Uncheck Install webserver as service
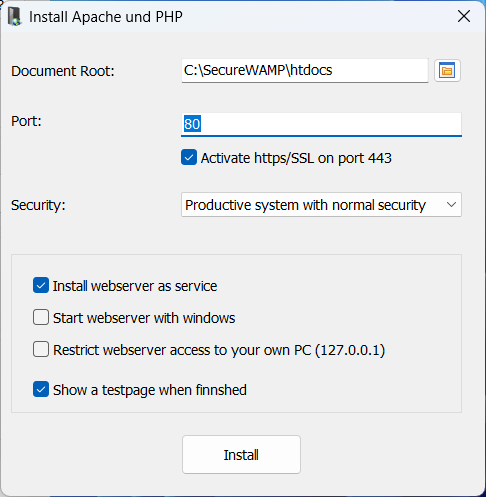This screenshot has width=486, height=497. point(41,286)
